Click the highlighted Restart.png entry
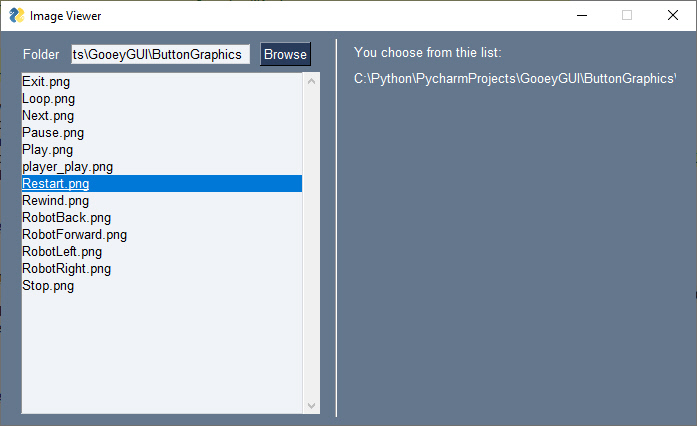Image resolution: width=697 pixels, height=426 pixels. [x=55, y=184]
